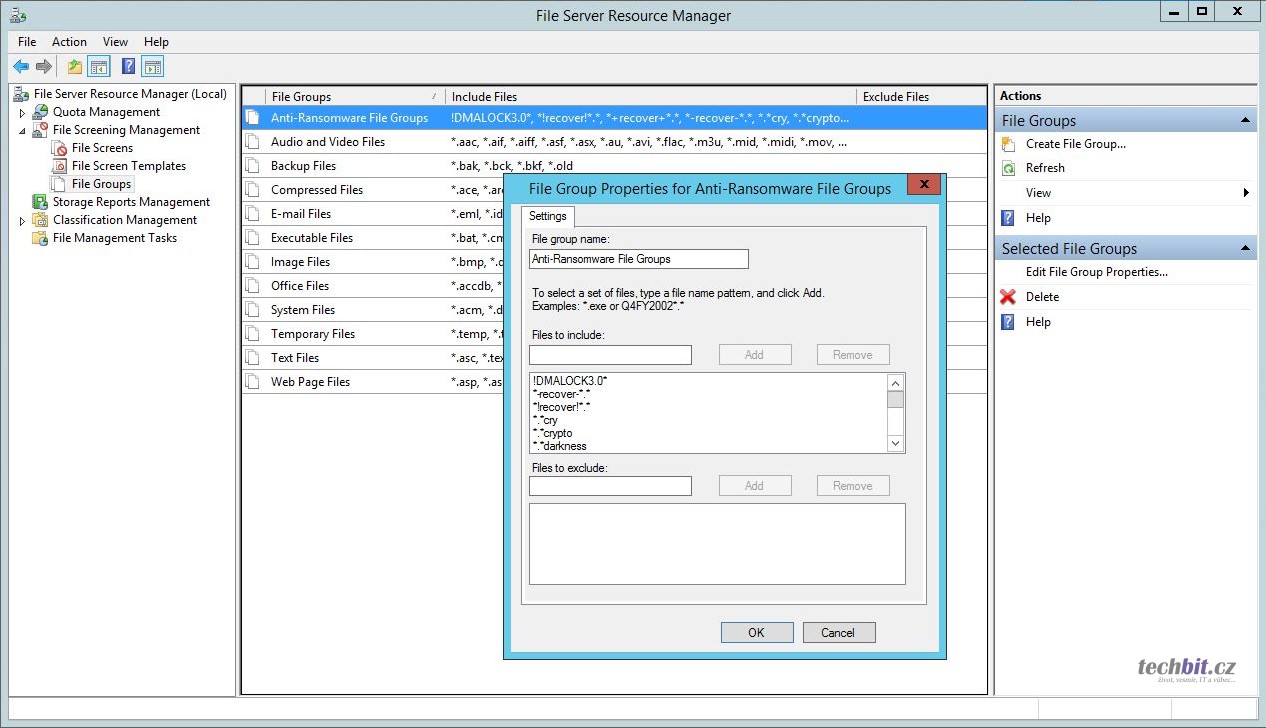Collapse the File Screening Management node
Image resolution: width=1266 pixels, height=728 pixels.
[x=23, y=130]
